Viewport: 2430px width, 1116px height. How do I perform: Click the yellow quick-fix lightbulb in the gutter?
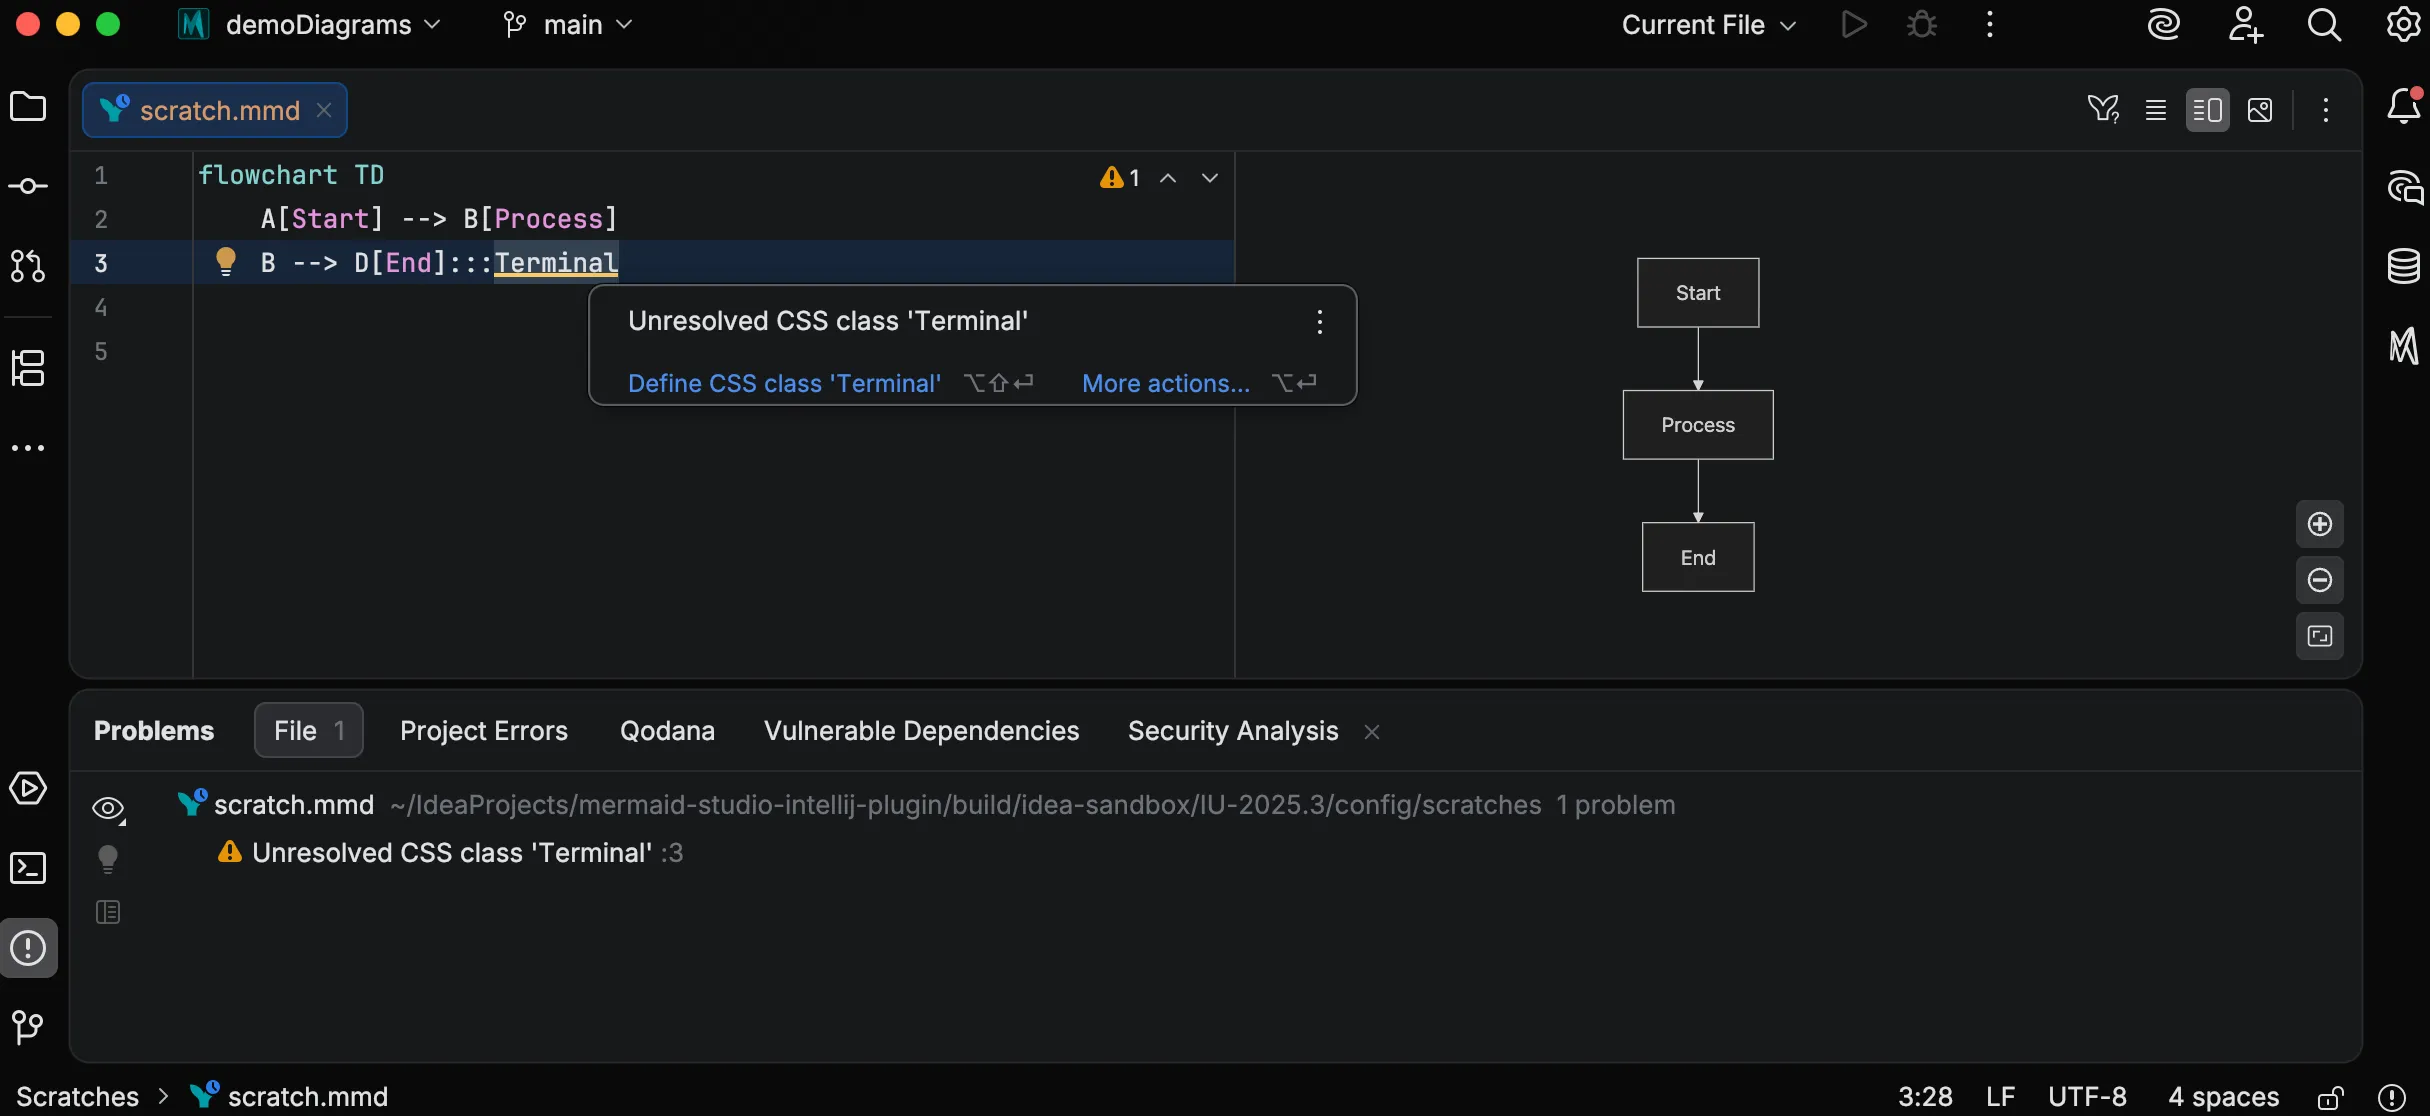pos(226,261)
